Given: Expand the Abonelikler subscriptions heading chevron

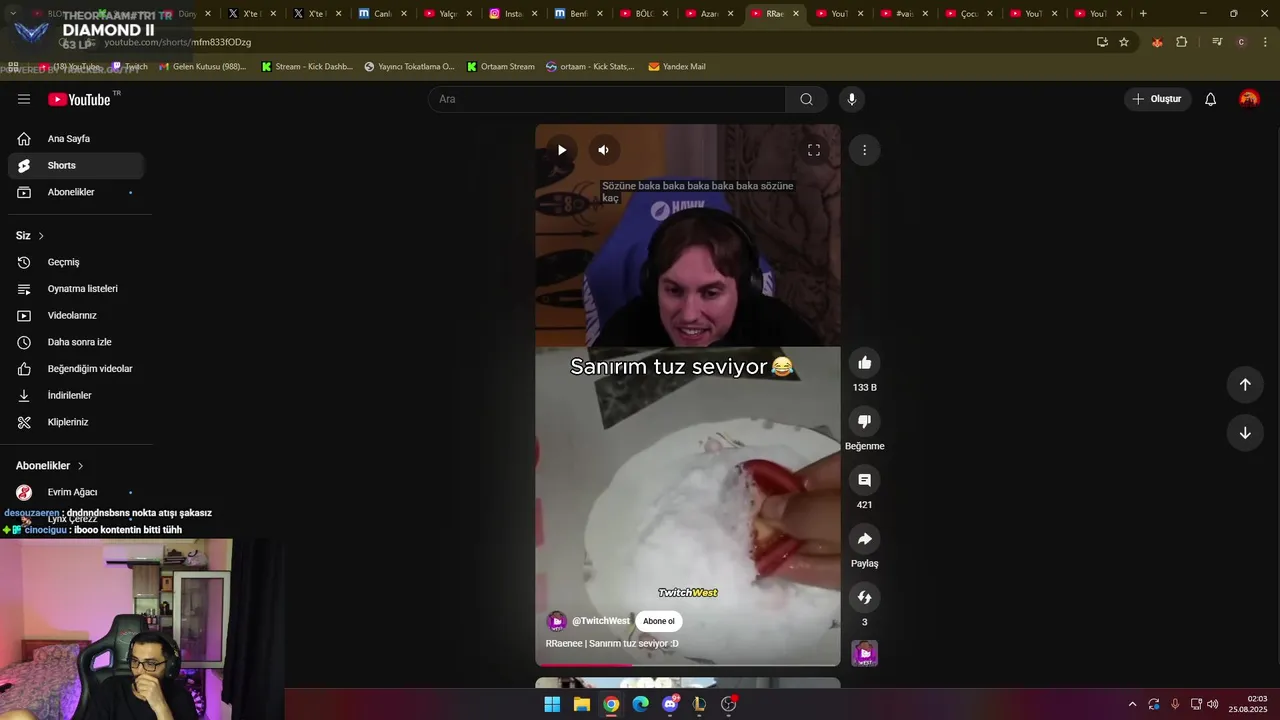Looking at the screenshot, I should pos(81,466).
